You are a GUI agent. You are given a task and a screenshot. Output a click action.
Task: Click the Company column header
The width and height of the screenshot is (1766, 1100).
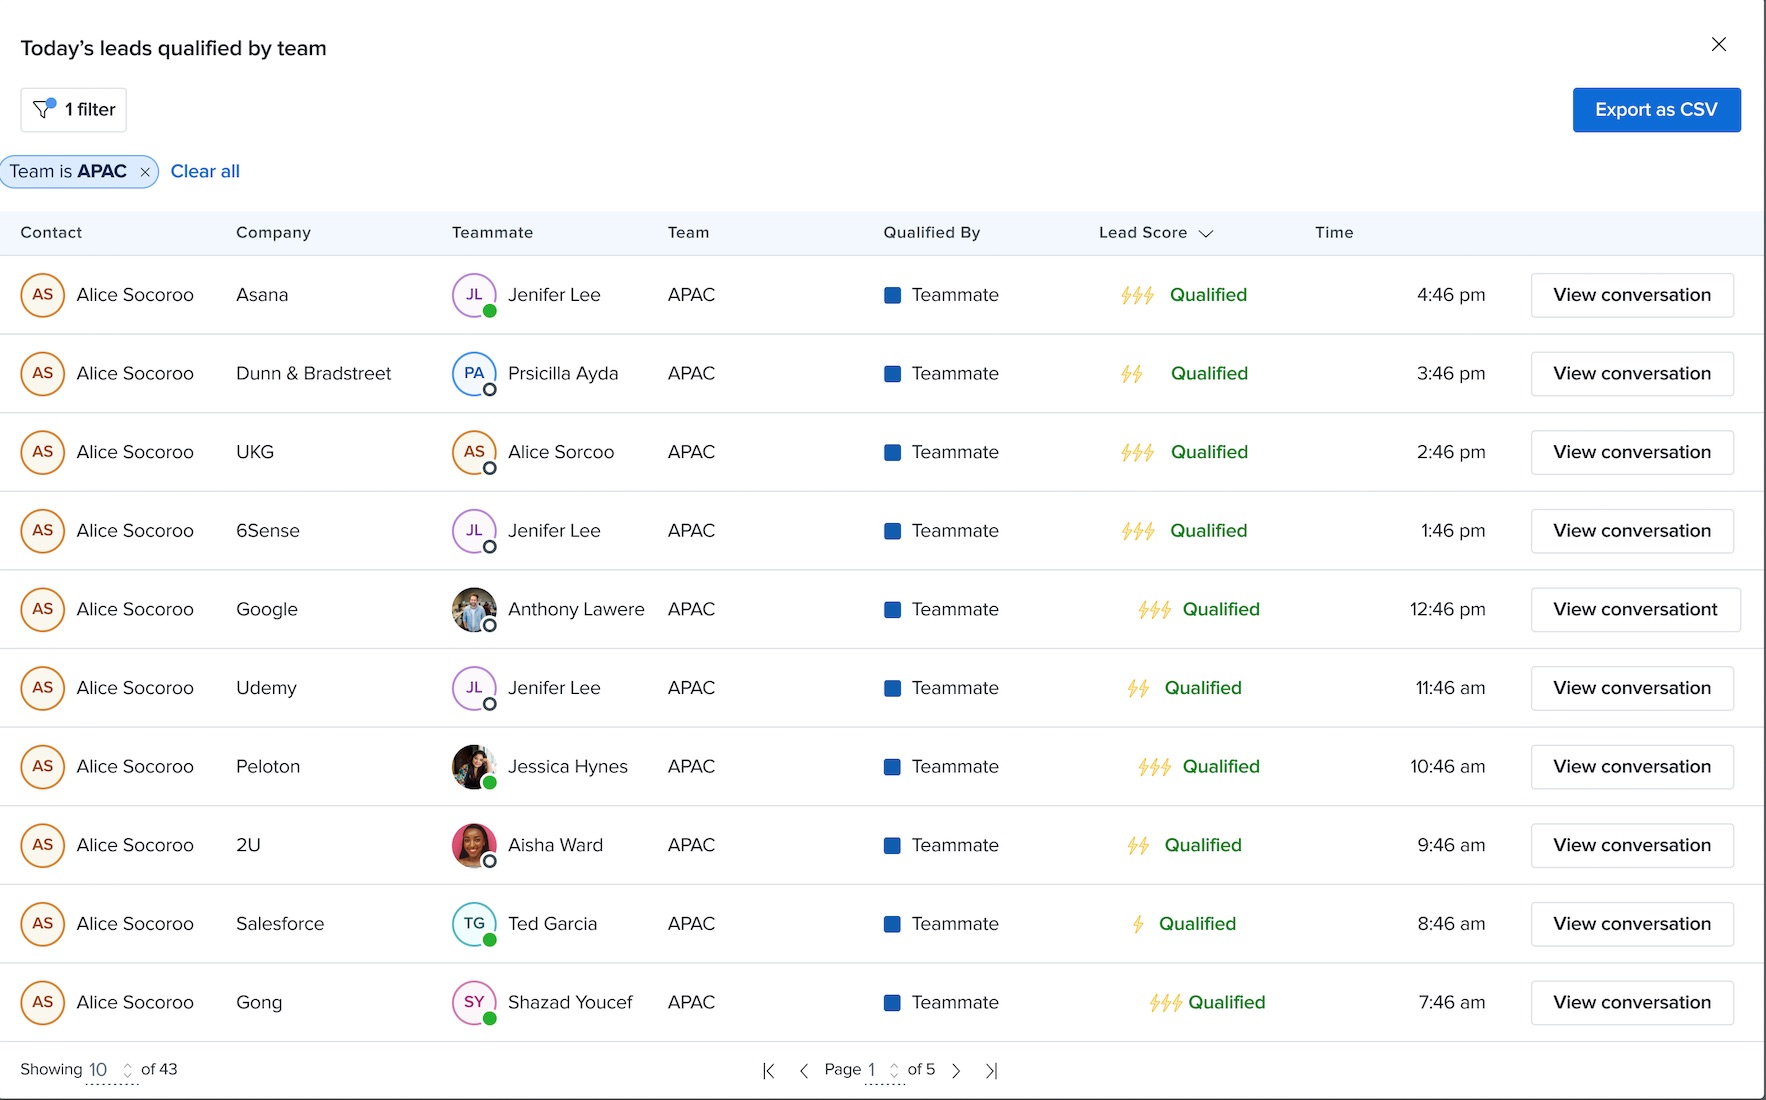point(273,232)
